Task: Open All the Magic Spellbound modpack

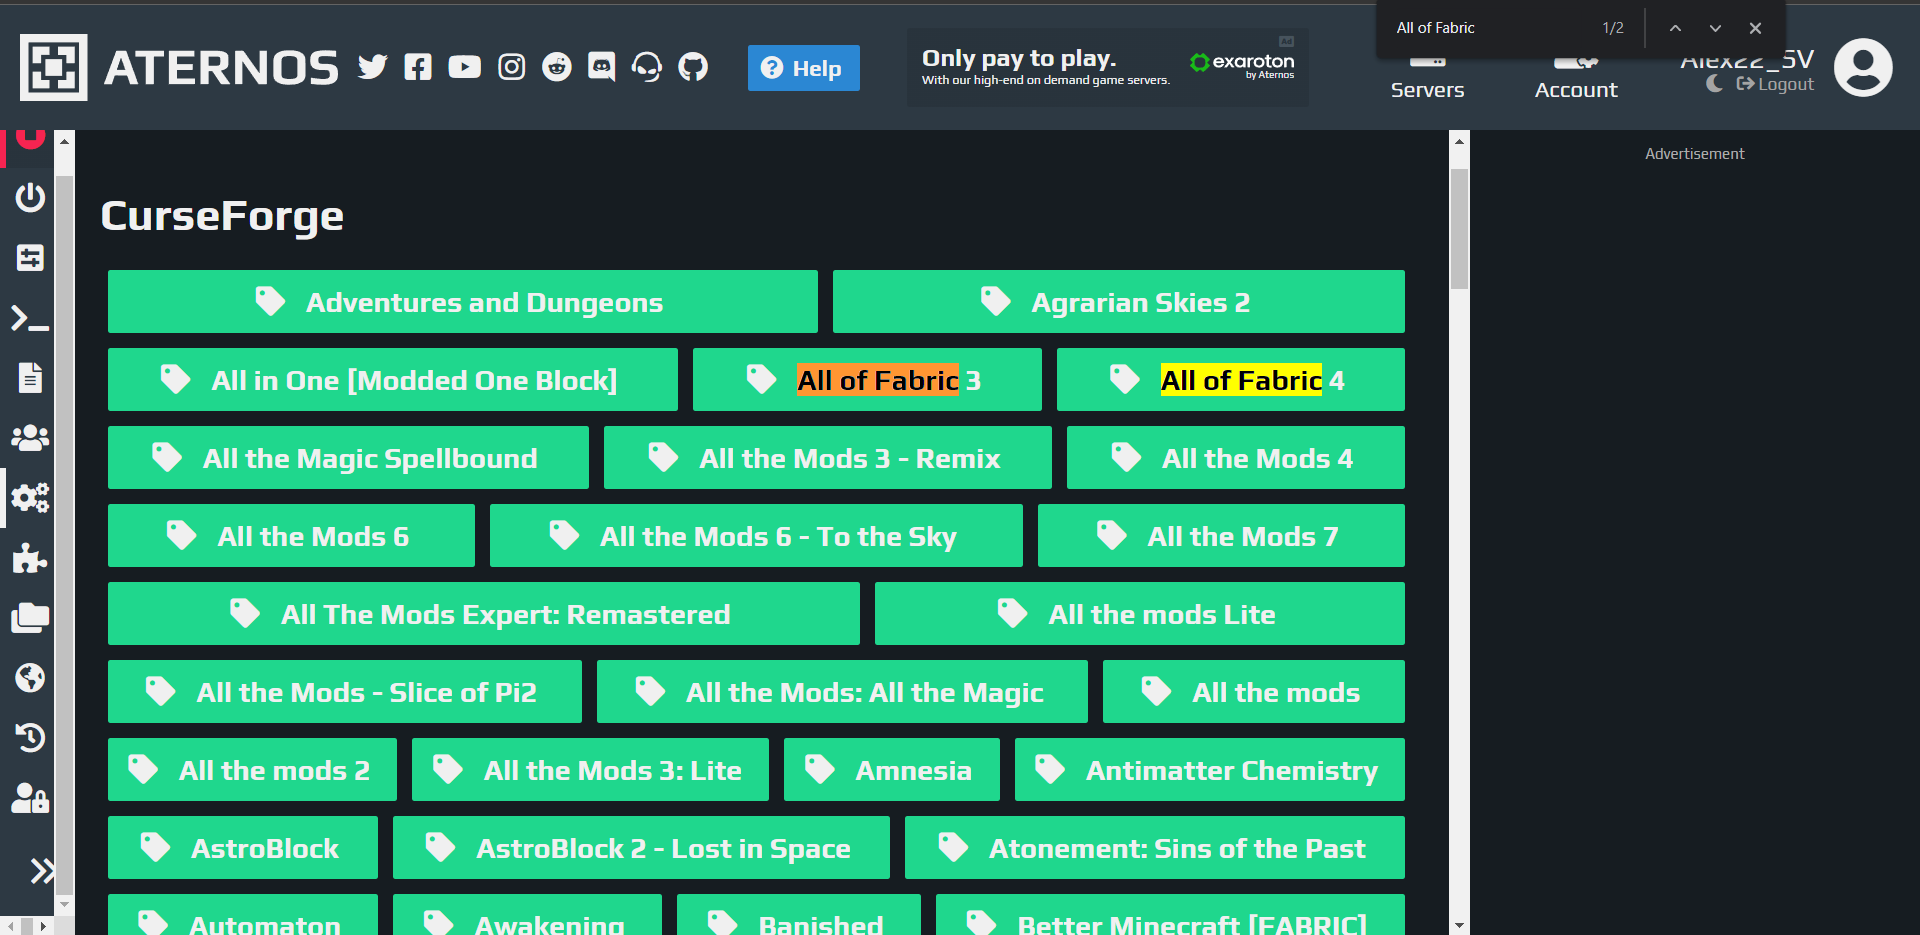Action: point(348,457)
